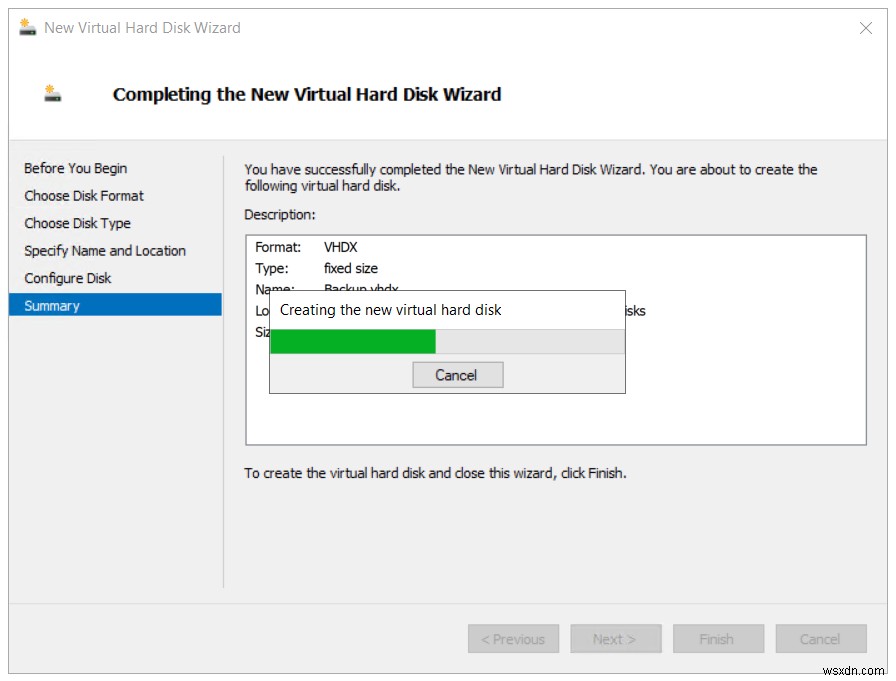
Task: Click the green progress bar
Action: (x=350, y=341)
